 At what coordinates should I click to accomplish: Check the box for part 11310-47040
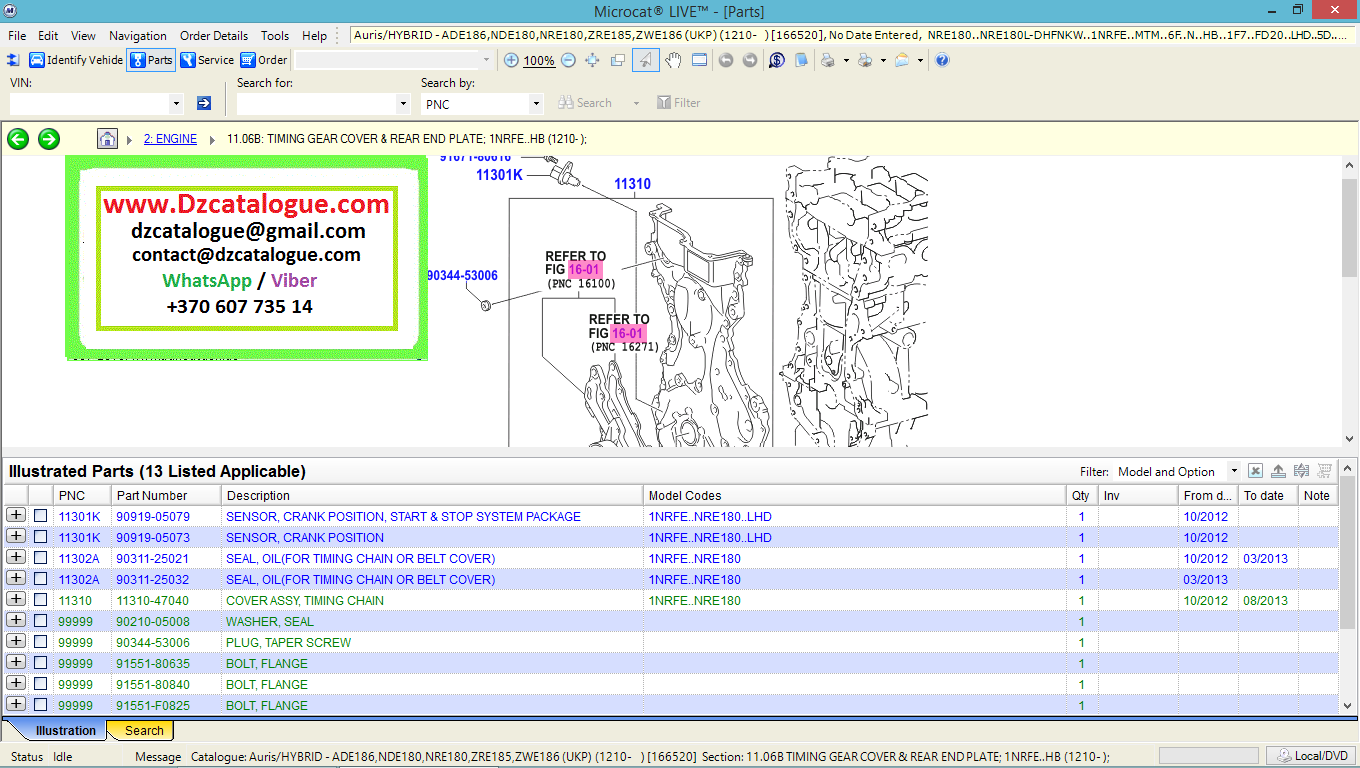[40, 600]
